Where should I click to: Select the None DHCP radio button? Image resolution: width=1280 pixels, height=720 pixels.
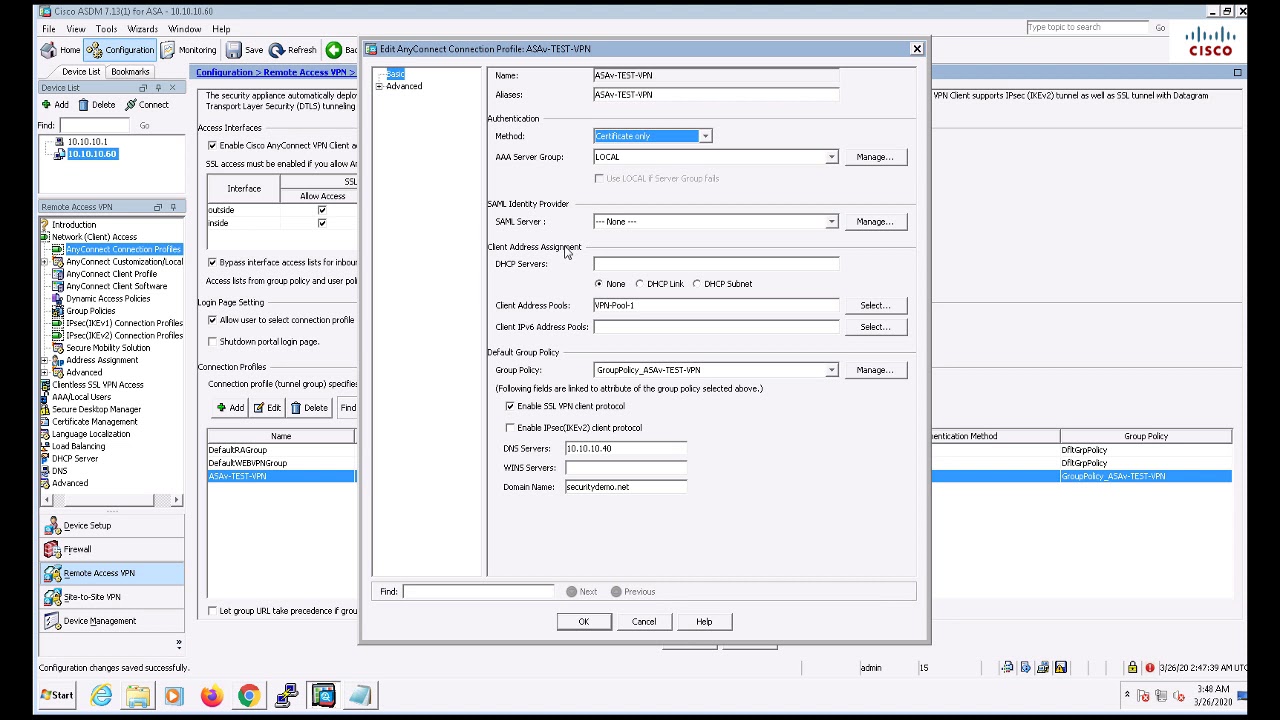[599, 284]
